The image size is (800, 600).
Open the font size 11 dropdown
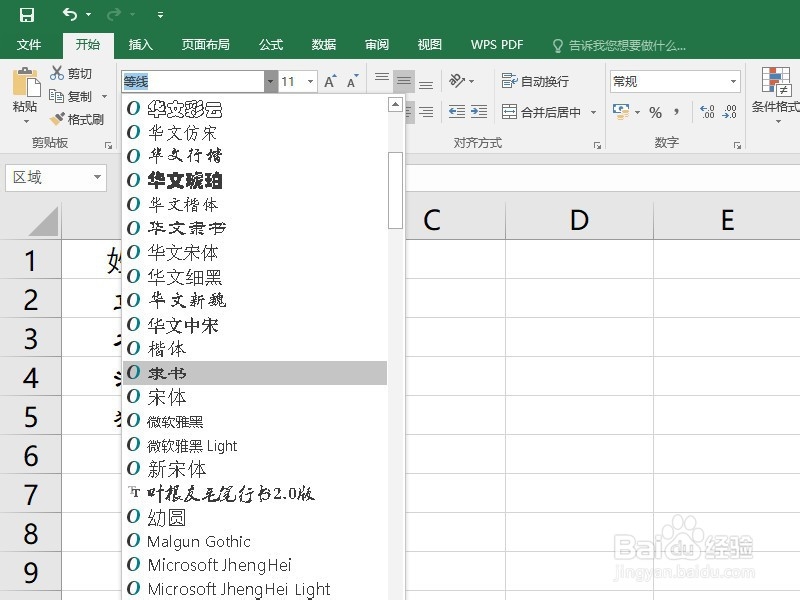[x=310, y=82]
